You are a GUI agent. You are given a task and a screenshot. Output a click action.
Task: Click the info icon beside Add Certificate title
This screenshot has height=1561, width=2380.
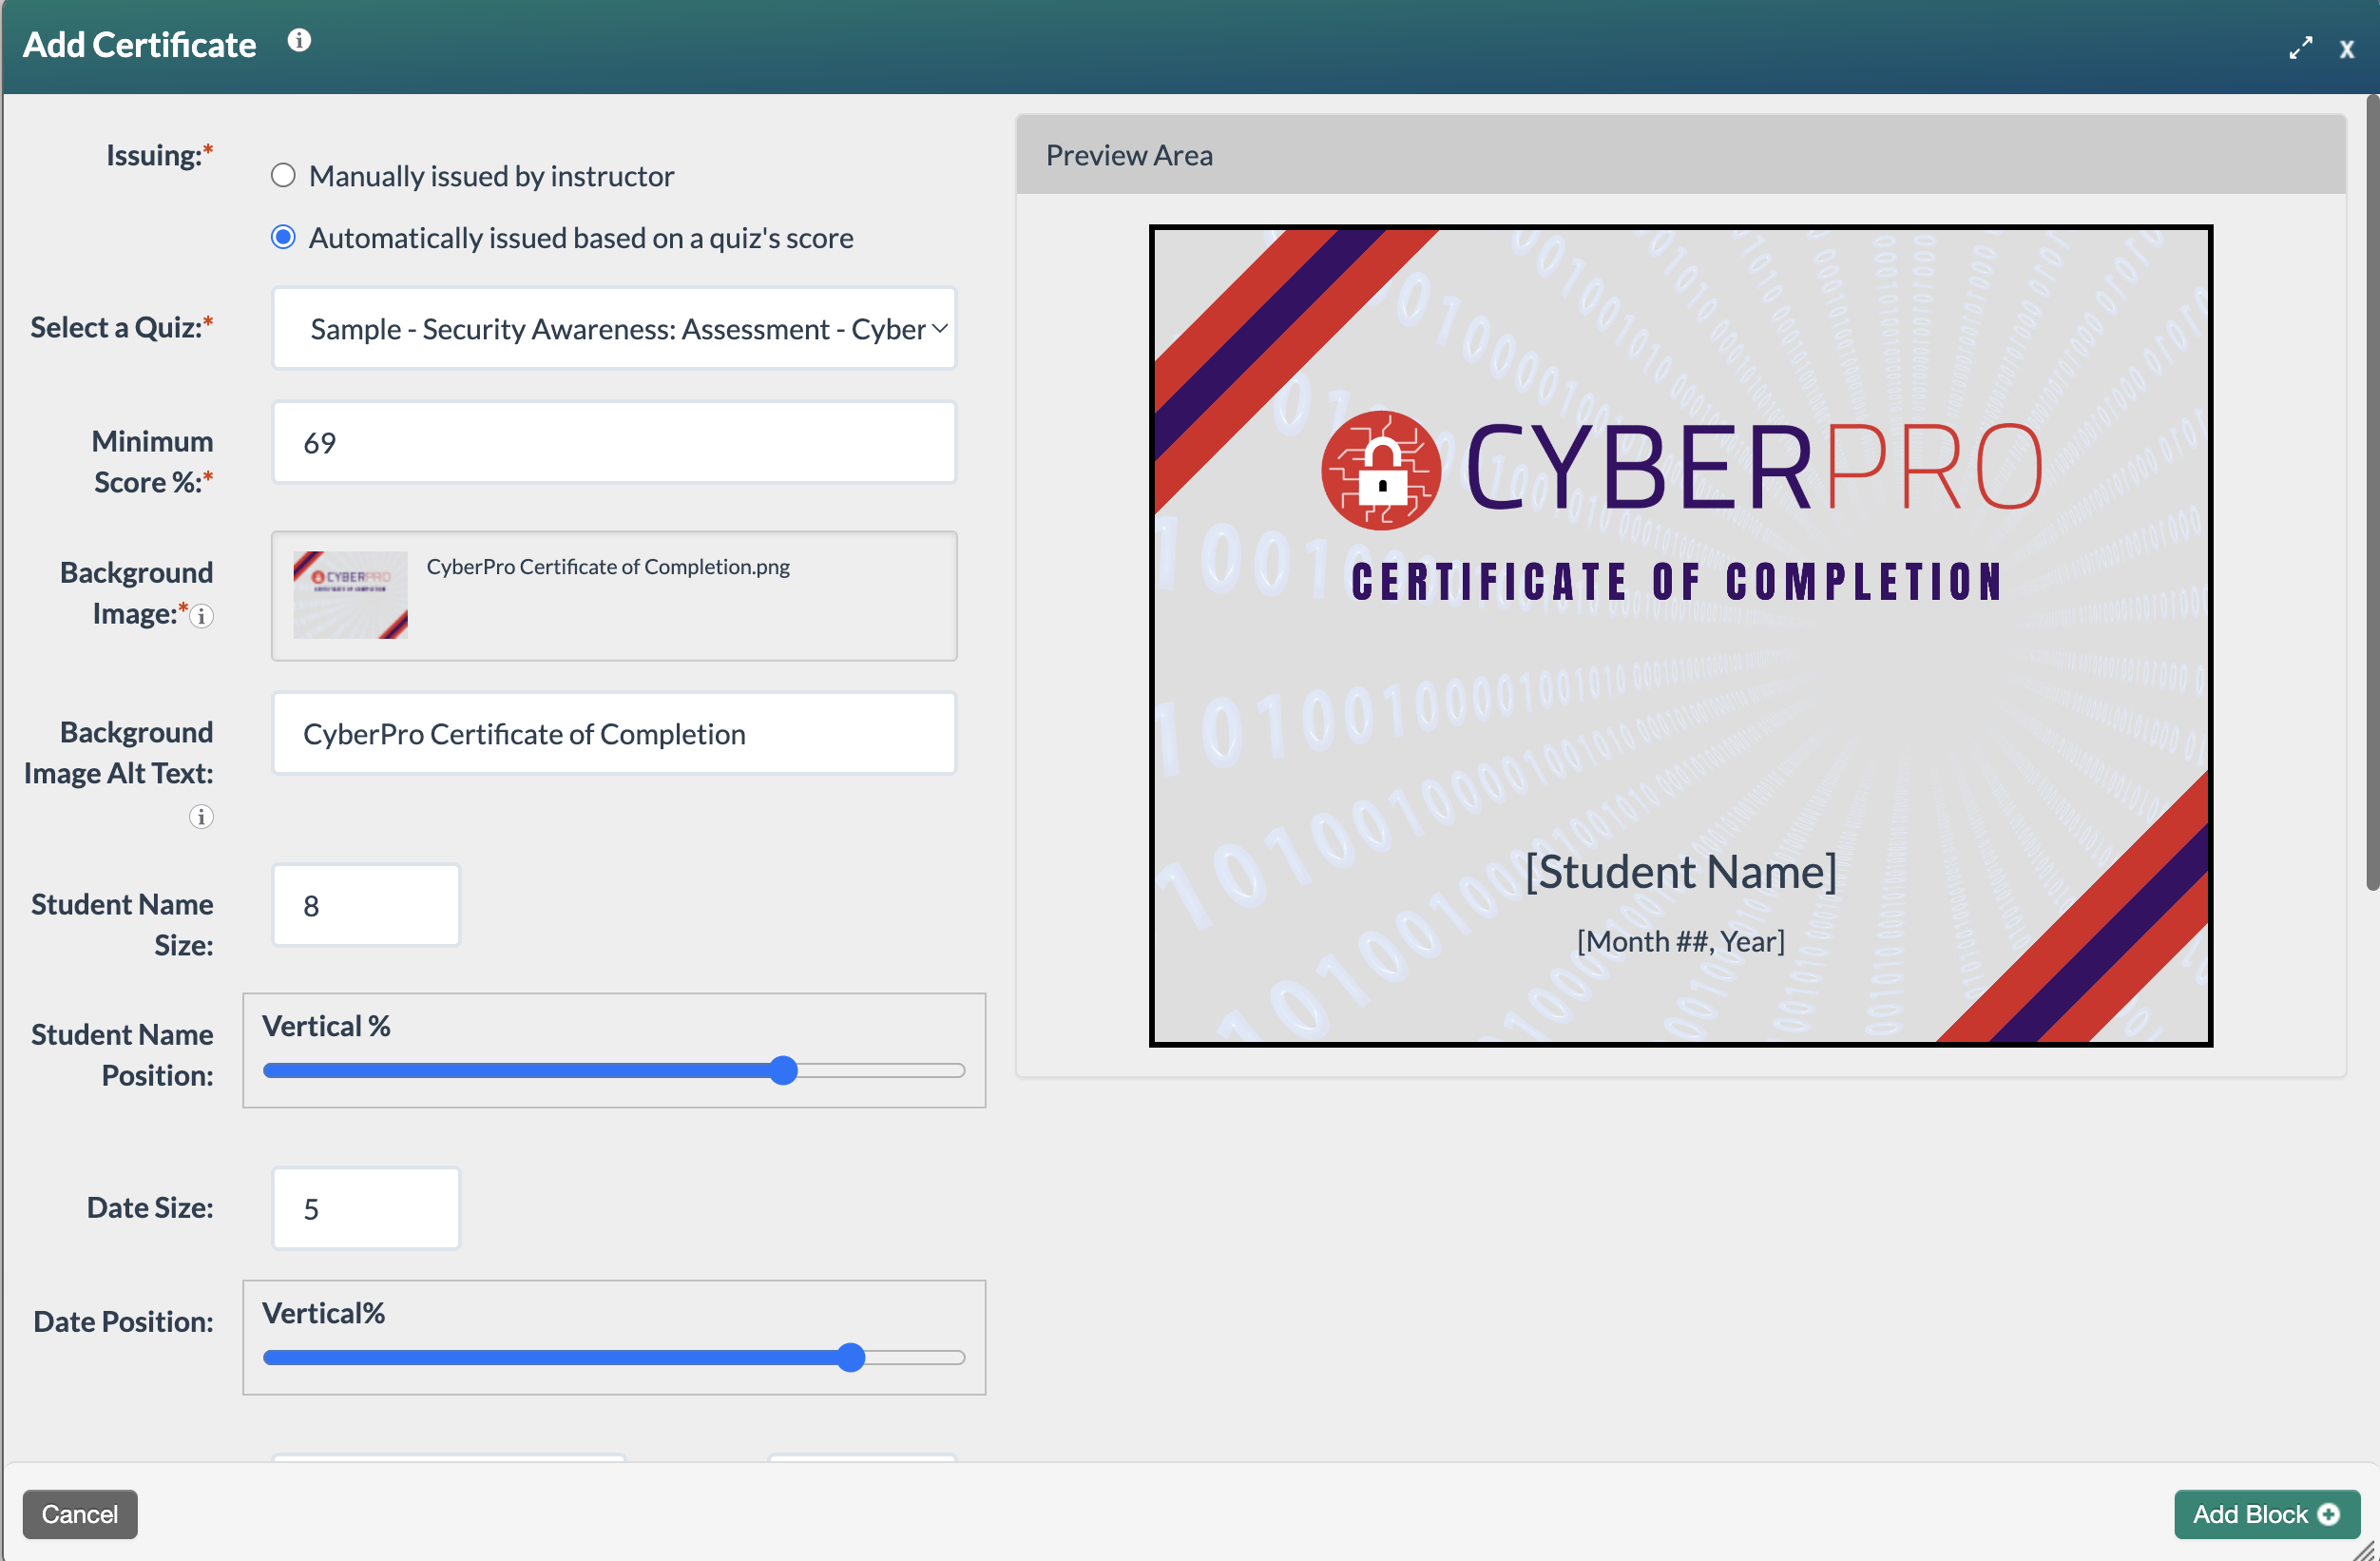pyautogui.click(x=299, y=41)
